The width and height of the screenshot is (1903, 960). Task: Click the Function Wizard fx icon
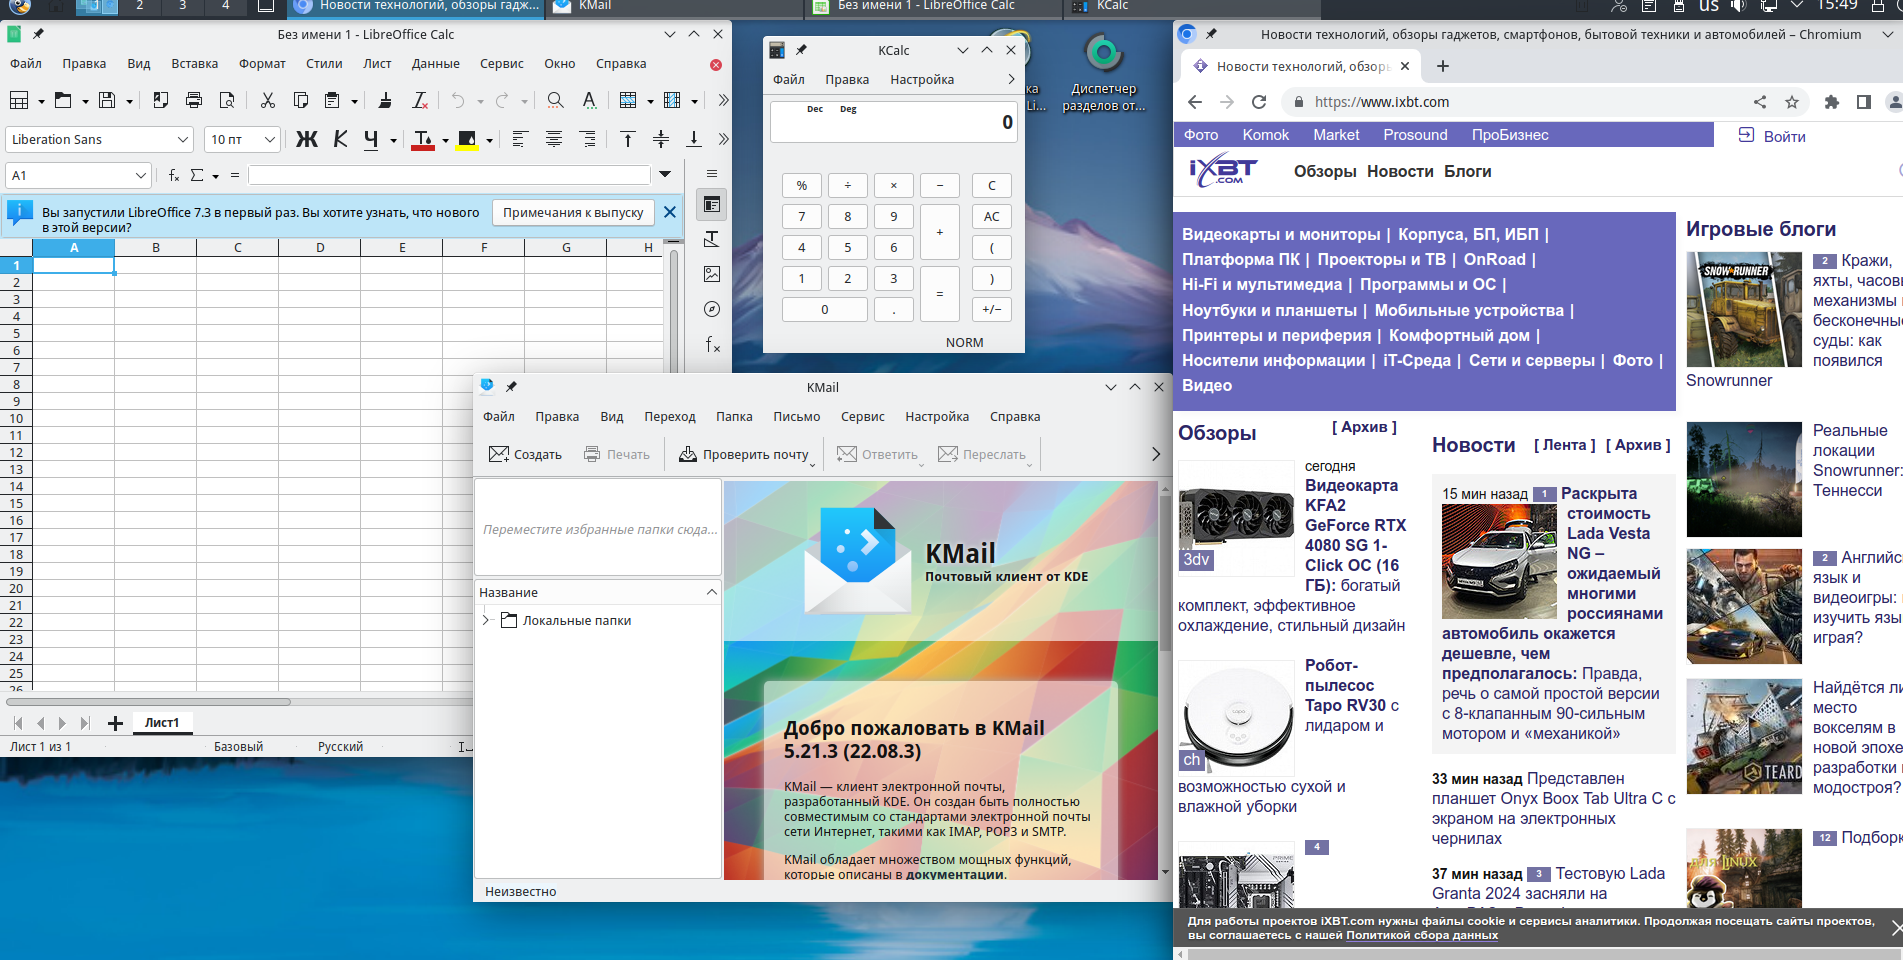tap(173, 175)
